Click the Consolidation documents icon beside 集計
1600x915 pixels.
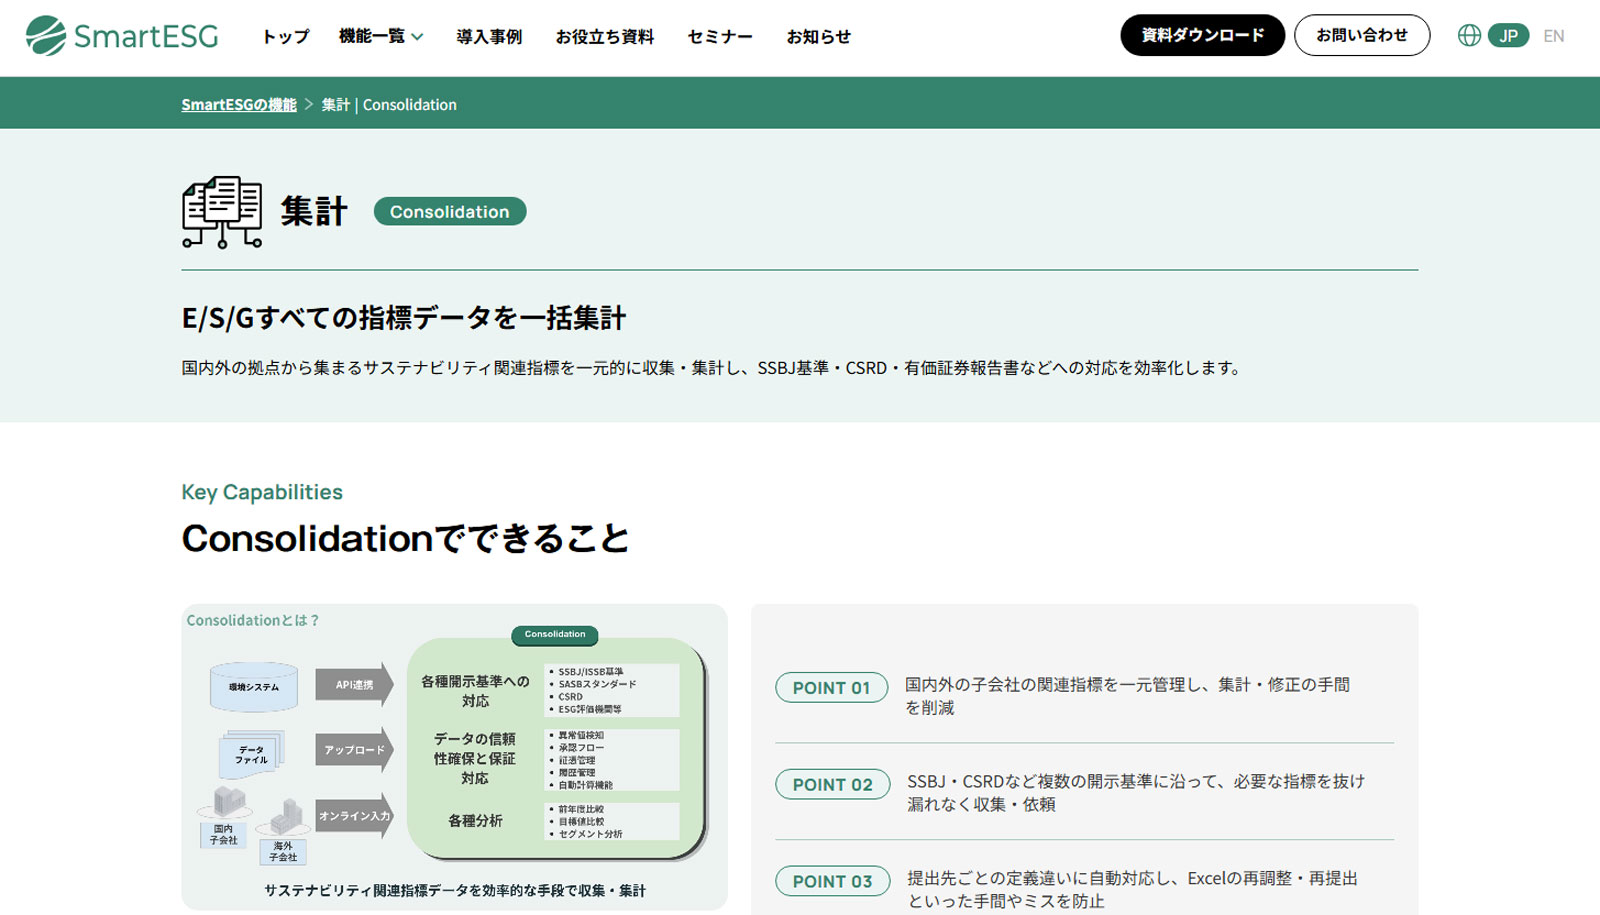(222, 212)
